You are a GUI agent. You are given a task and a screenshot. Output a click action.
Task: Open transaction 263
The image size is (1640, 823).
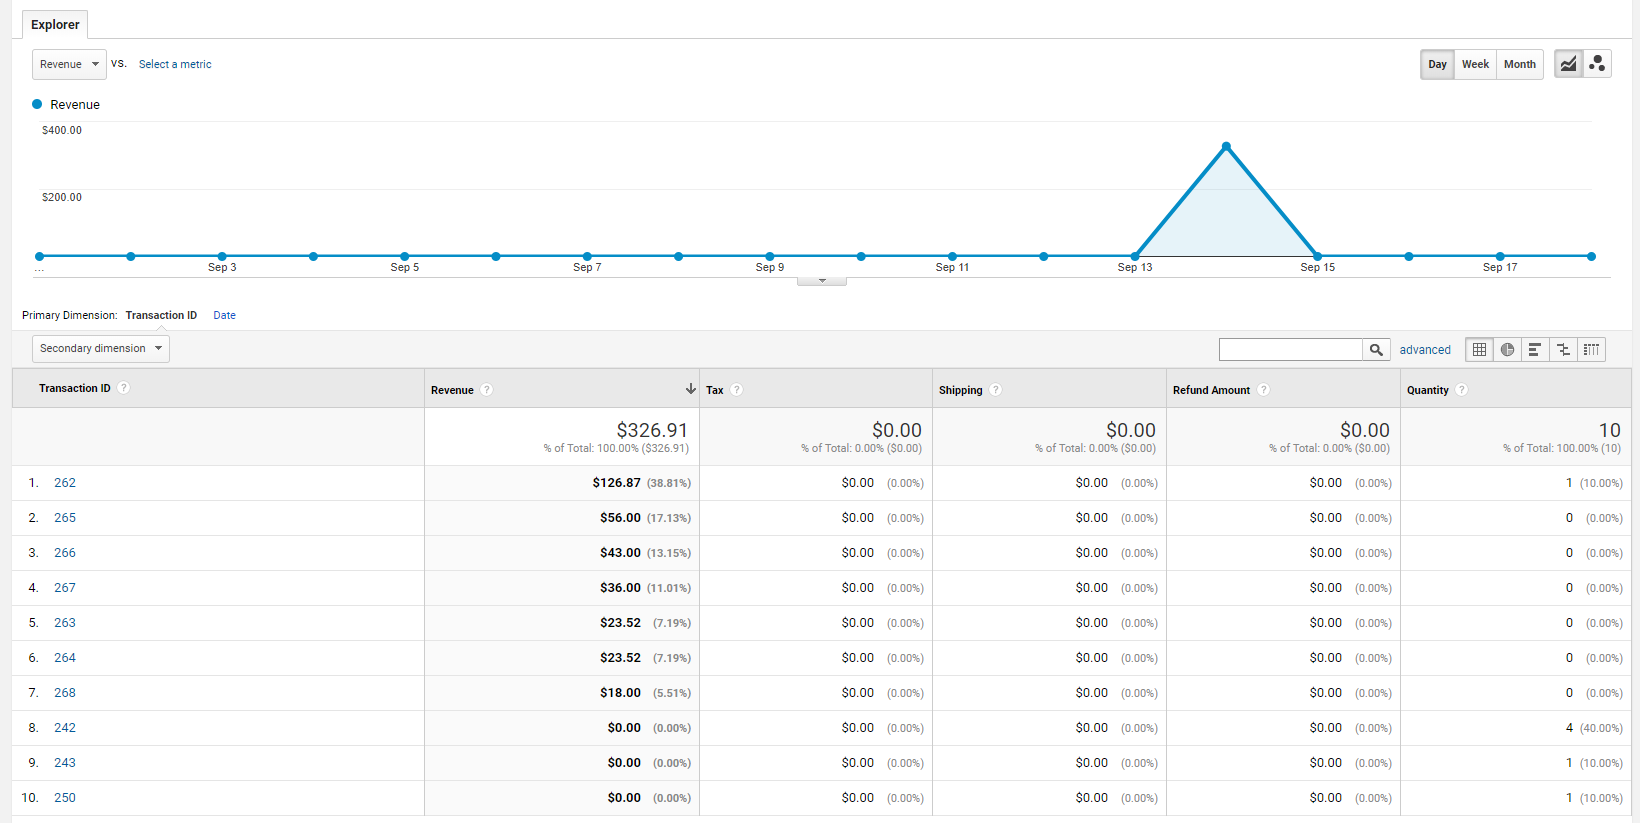click(x=65, y=623)
